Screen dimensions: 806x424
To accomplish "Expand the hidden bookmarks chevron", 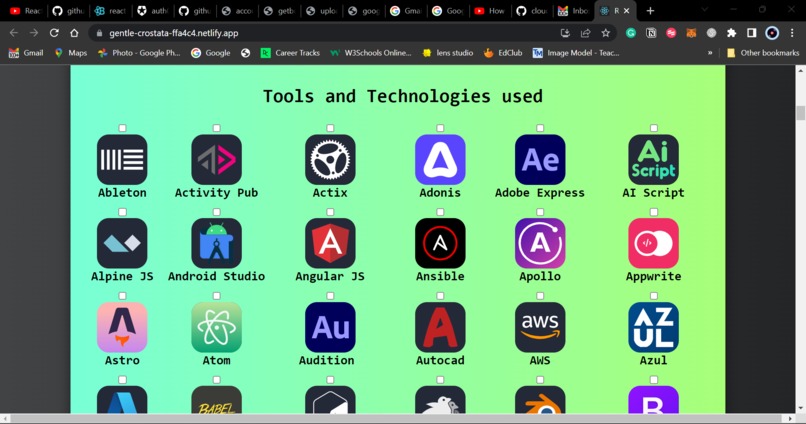I will [710, 52].
